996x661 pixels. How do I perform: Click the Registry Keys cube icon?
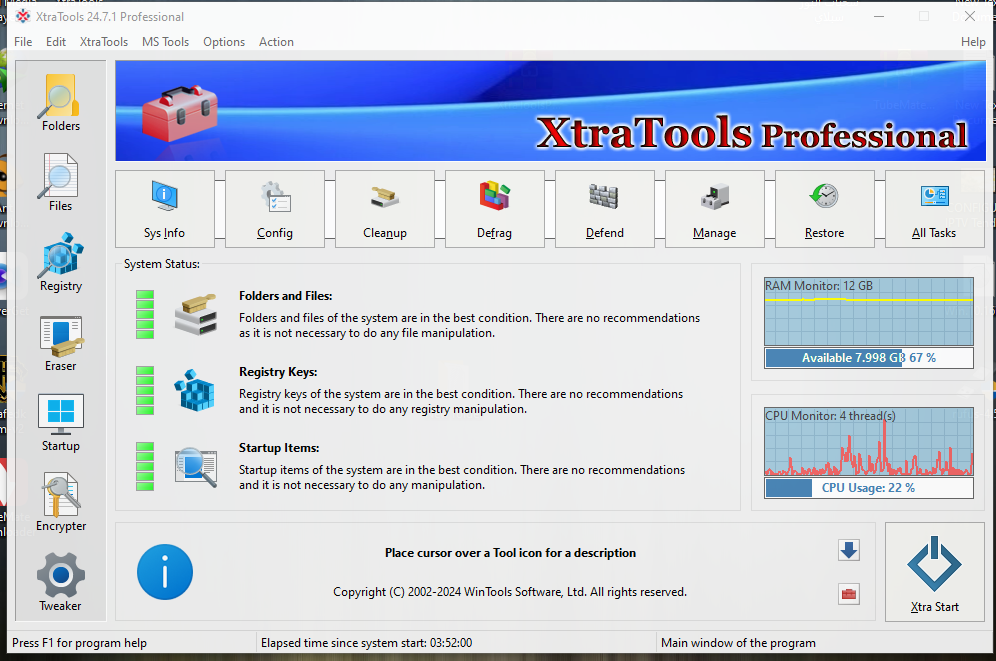tap(194, 391)
